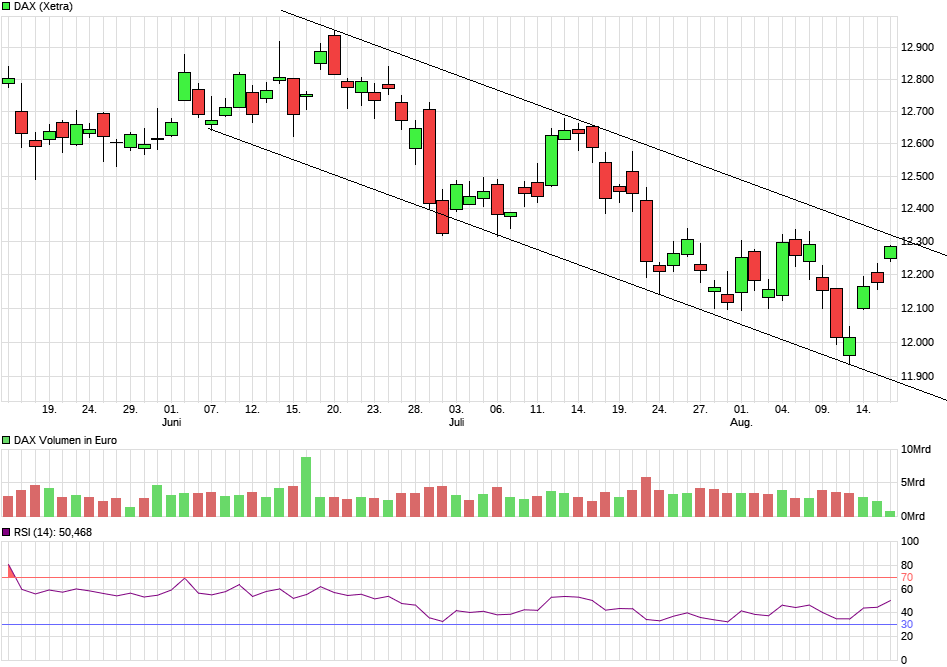Click the 0Mrd volume axis label
The height and width of the screenshot is (667, 947).
[913, 516]
